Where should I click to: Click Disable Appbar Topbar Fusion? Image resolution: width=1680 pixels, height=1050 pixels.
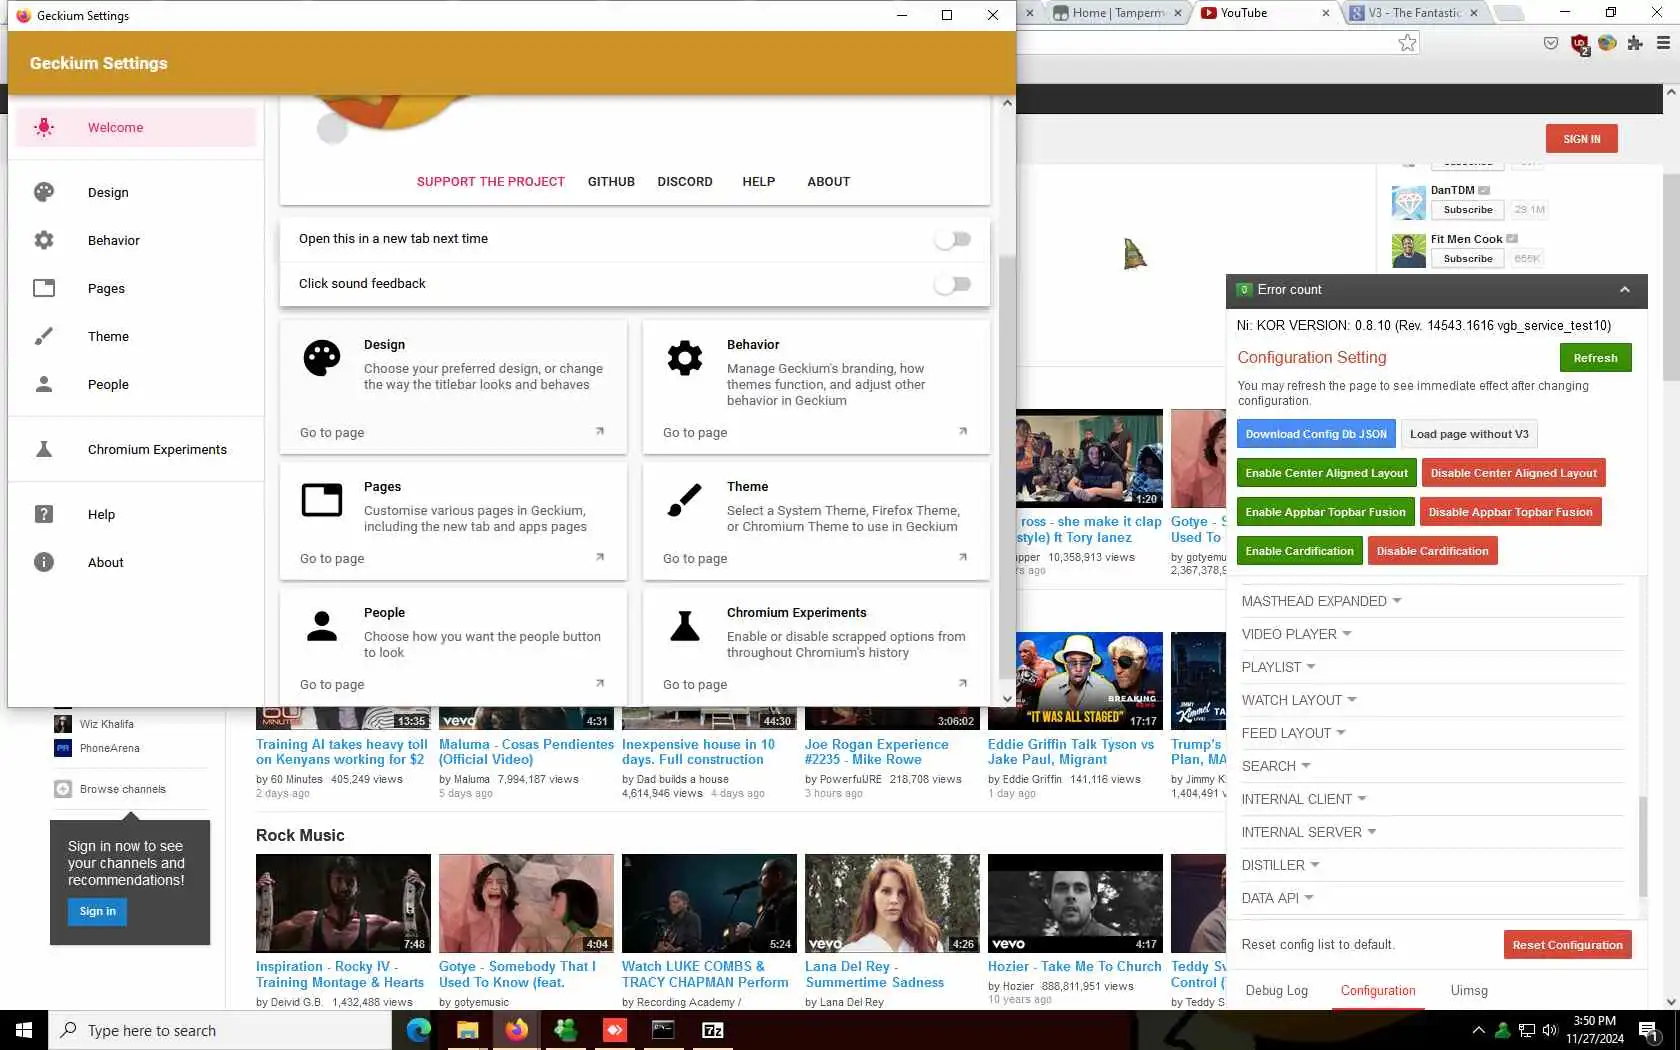tap(1510, 512)
